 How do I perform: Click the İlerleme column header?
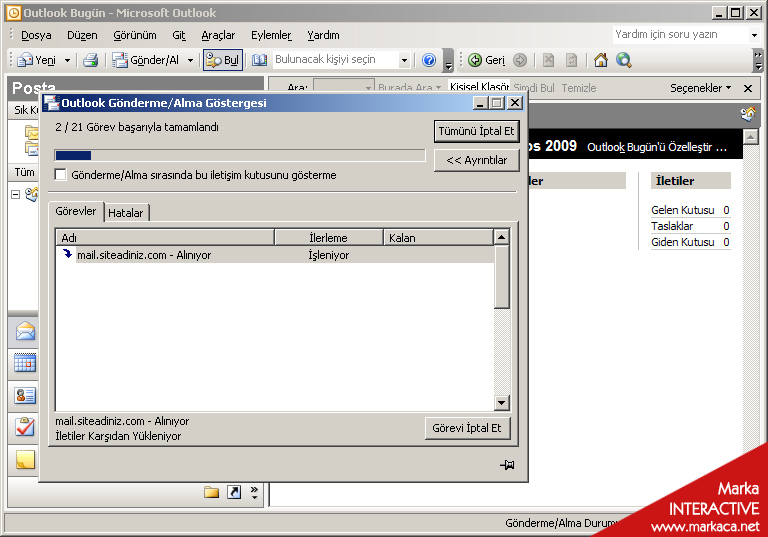[329, 238]
